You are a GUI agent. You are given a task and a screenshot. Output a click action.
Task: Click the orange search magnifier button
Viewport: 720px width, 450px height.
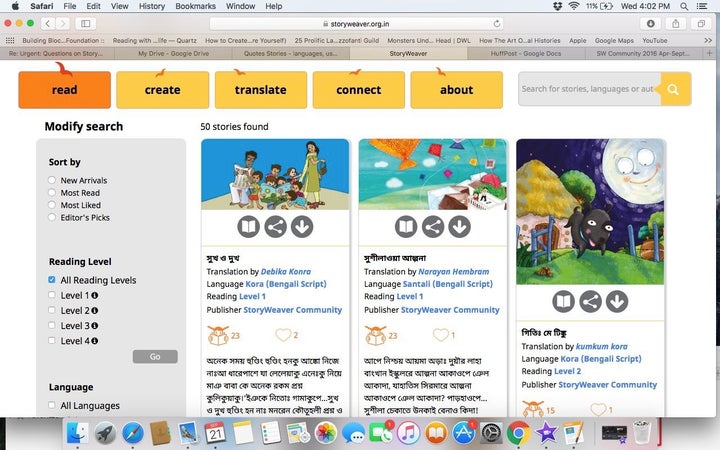674,89
